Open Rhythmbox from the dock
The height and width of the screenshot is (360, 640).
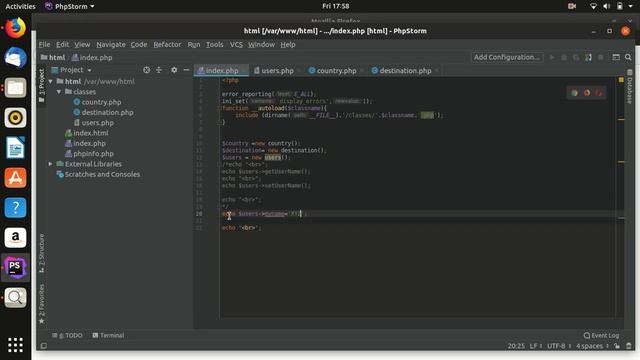coord(16,118)
